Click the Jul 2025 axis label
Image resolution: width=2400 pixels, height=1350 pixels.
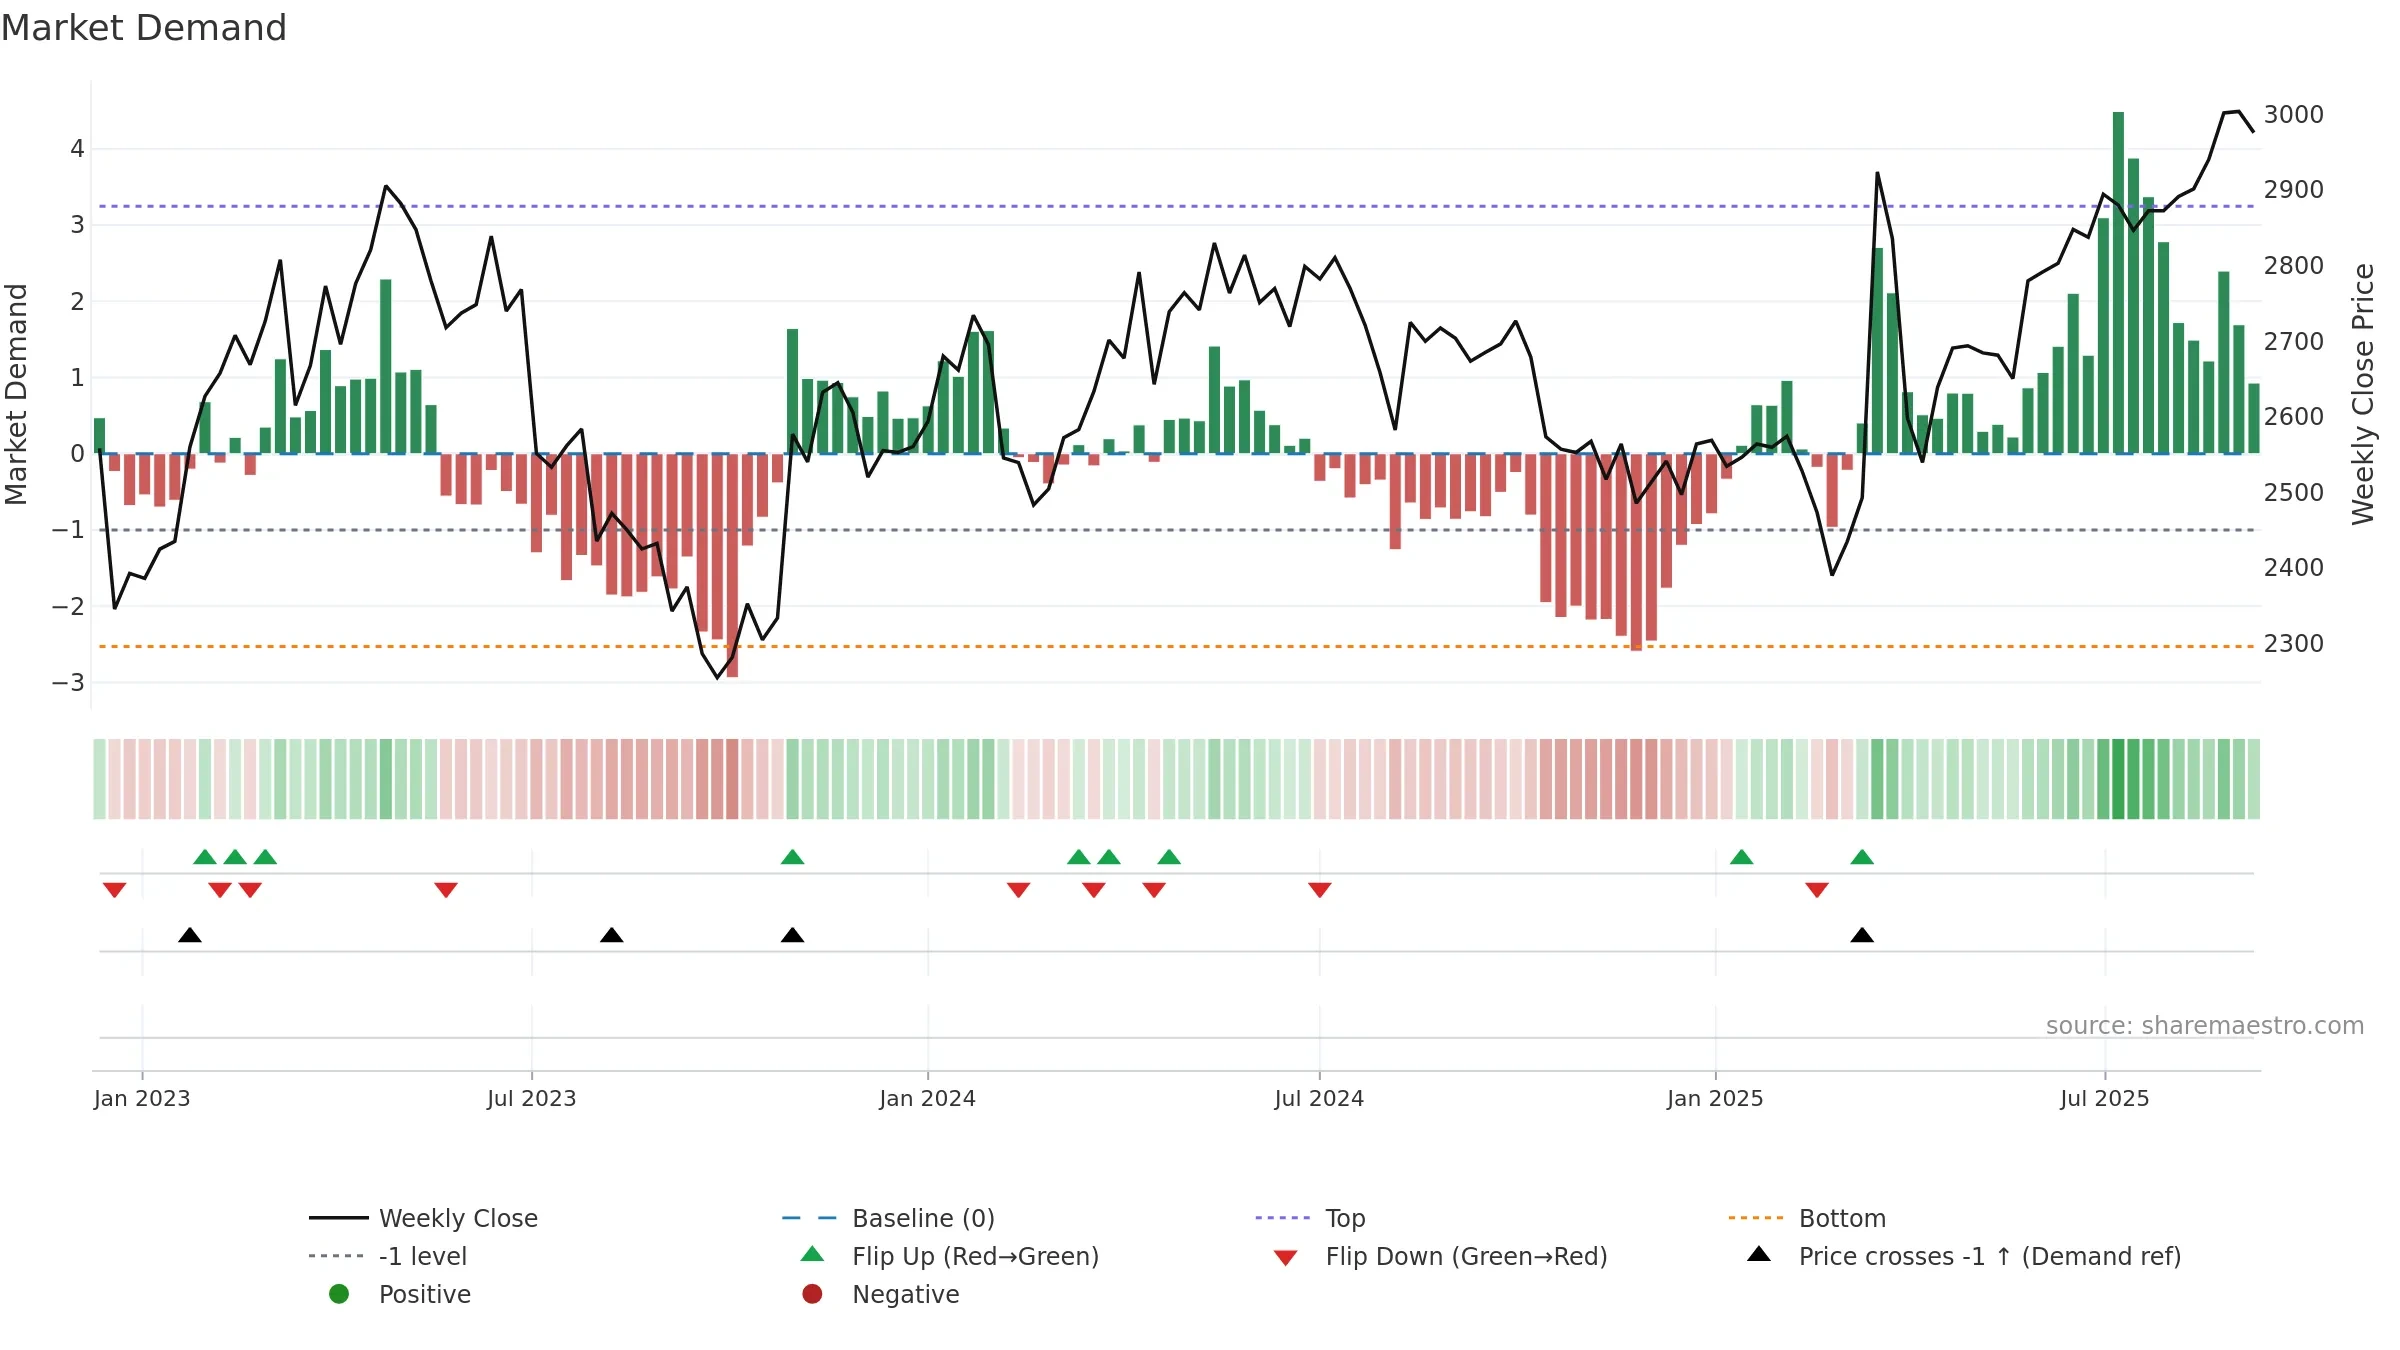(x=2105, y=1098)
